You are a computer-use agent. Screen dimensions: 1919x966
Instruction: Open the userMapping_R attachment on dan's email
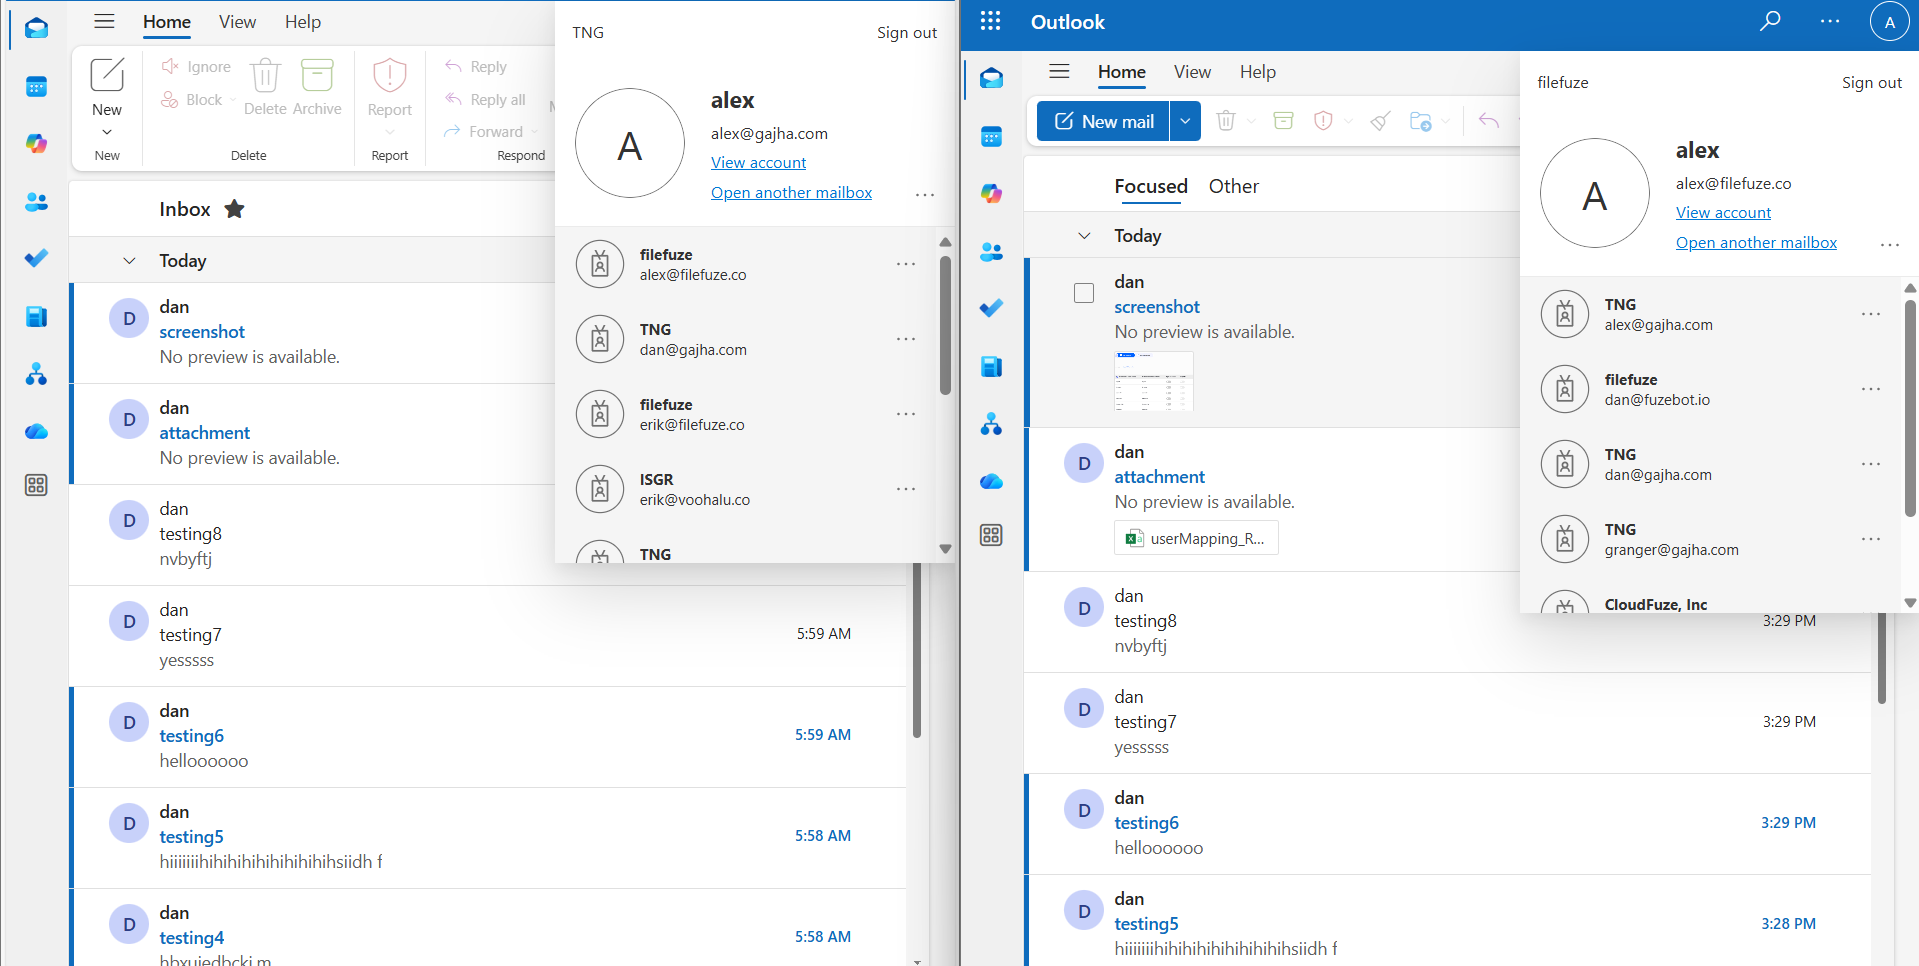click(1195, 537)
